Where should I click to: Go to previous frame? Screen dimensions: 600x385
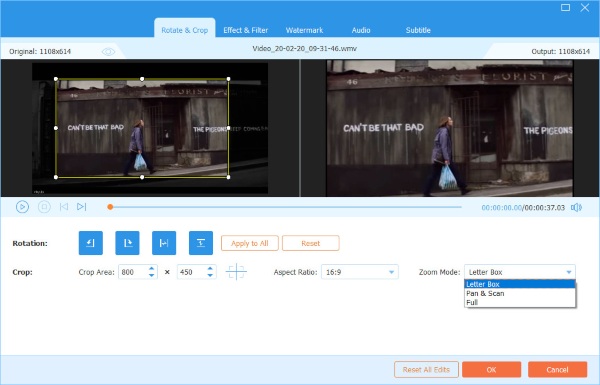click(x=64, y=207)
